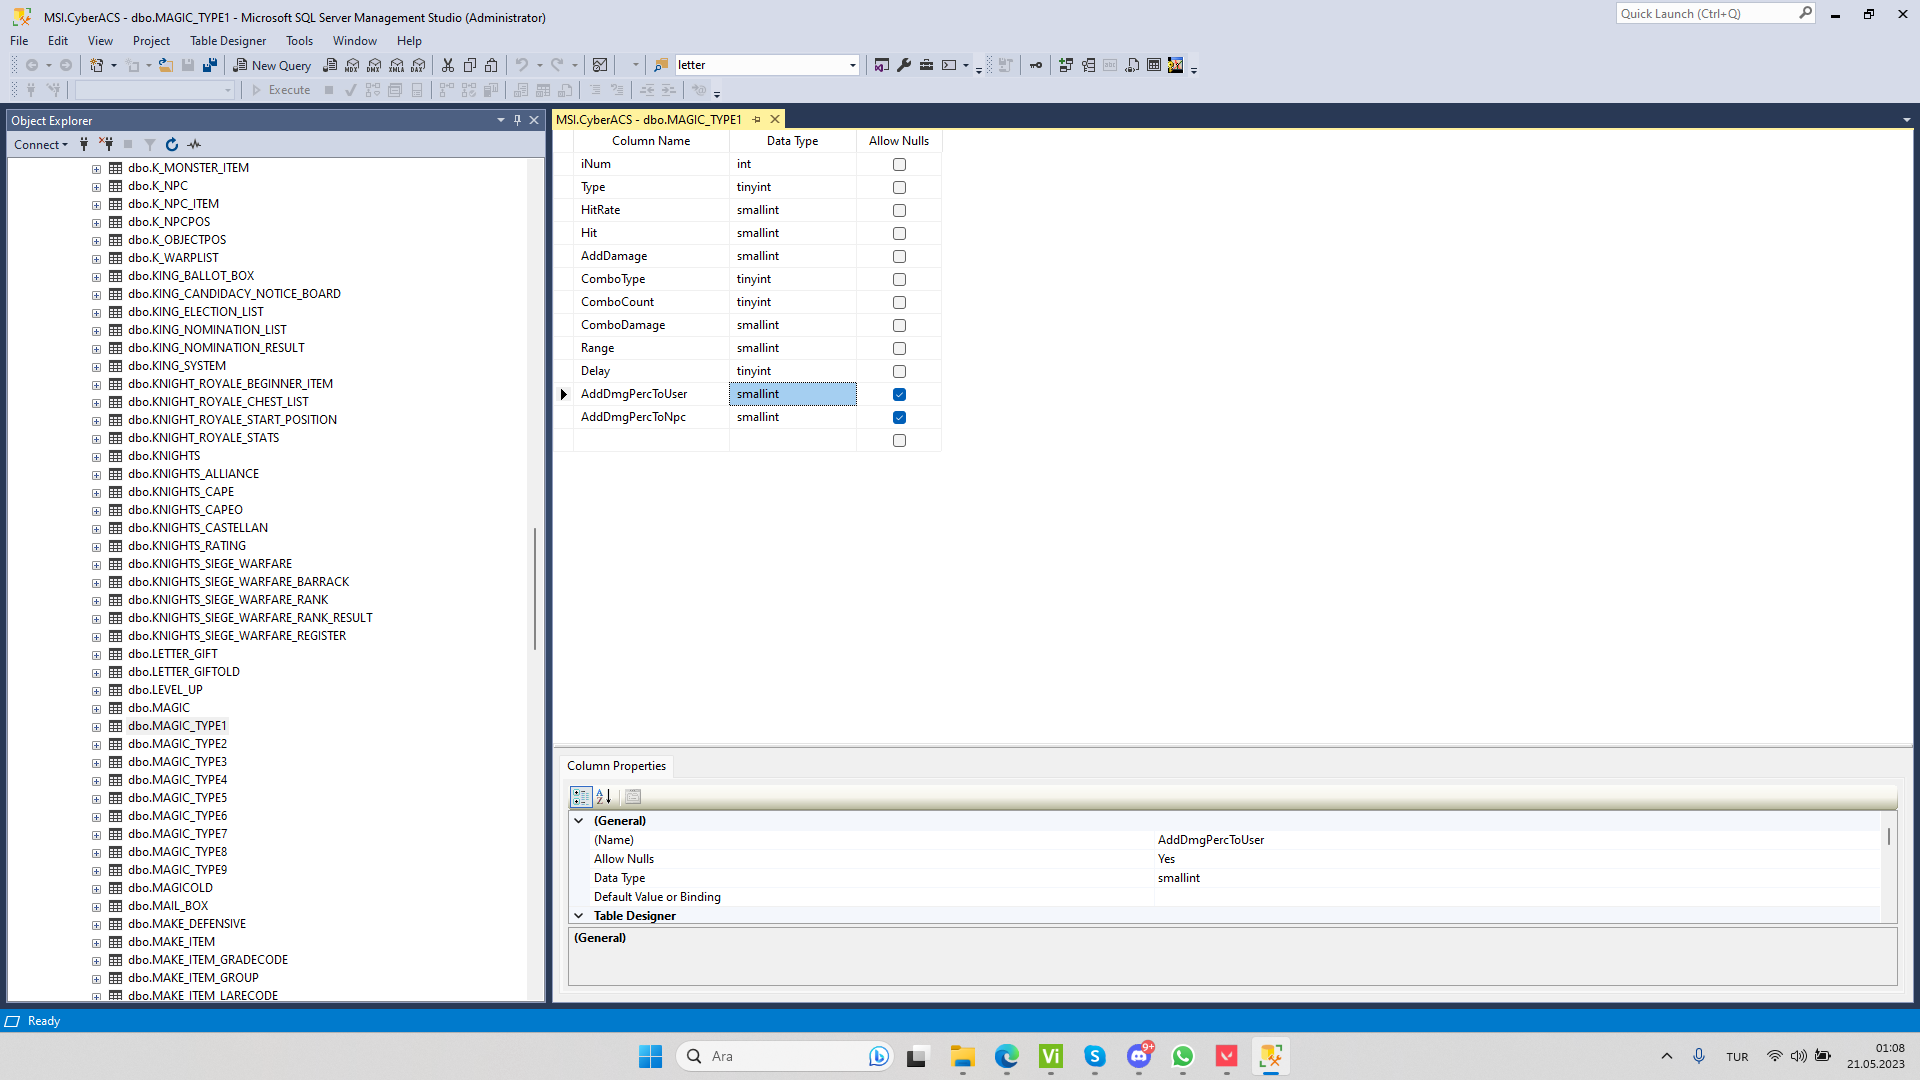The width and height of the screenshot is (1920, 1080).
Task: Switch Column Properties to Categorized view
Action: (x=581, y=797)
